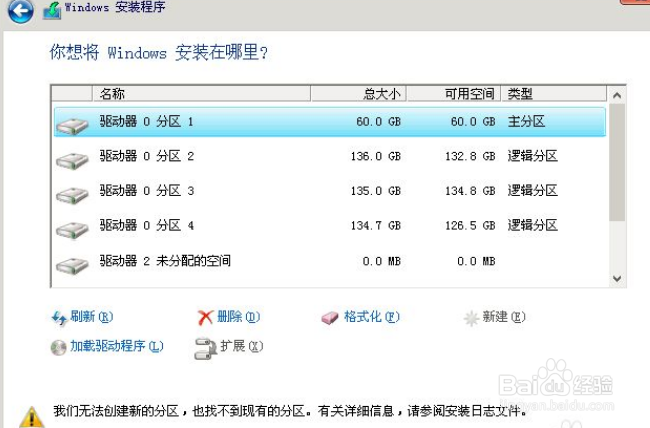Viewport: 650px width, 428px height.
Task: Click 逻辑分区 type cell of 分区 4
Action: 533,226
